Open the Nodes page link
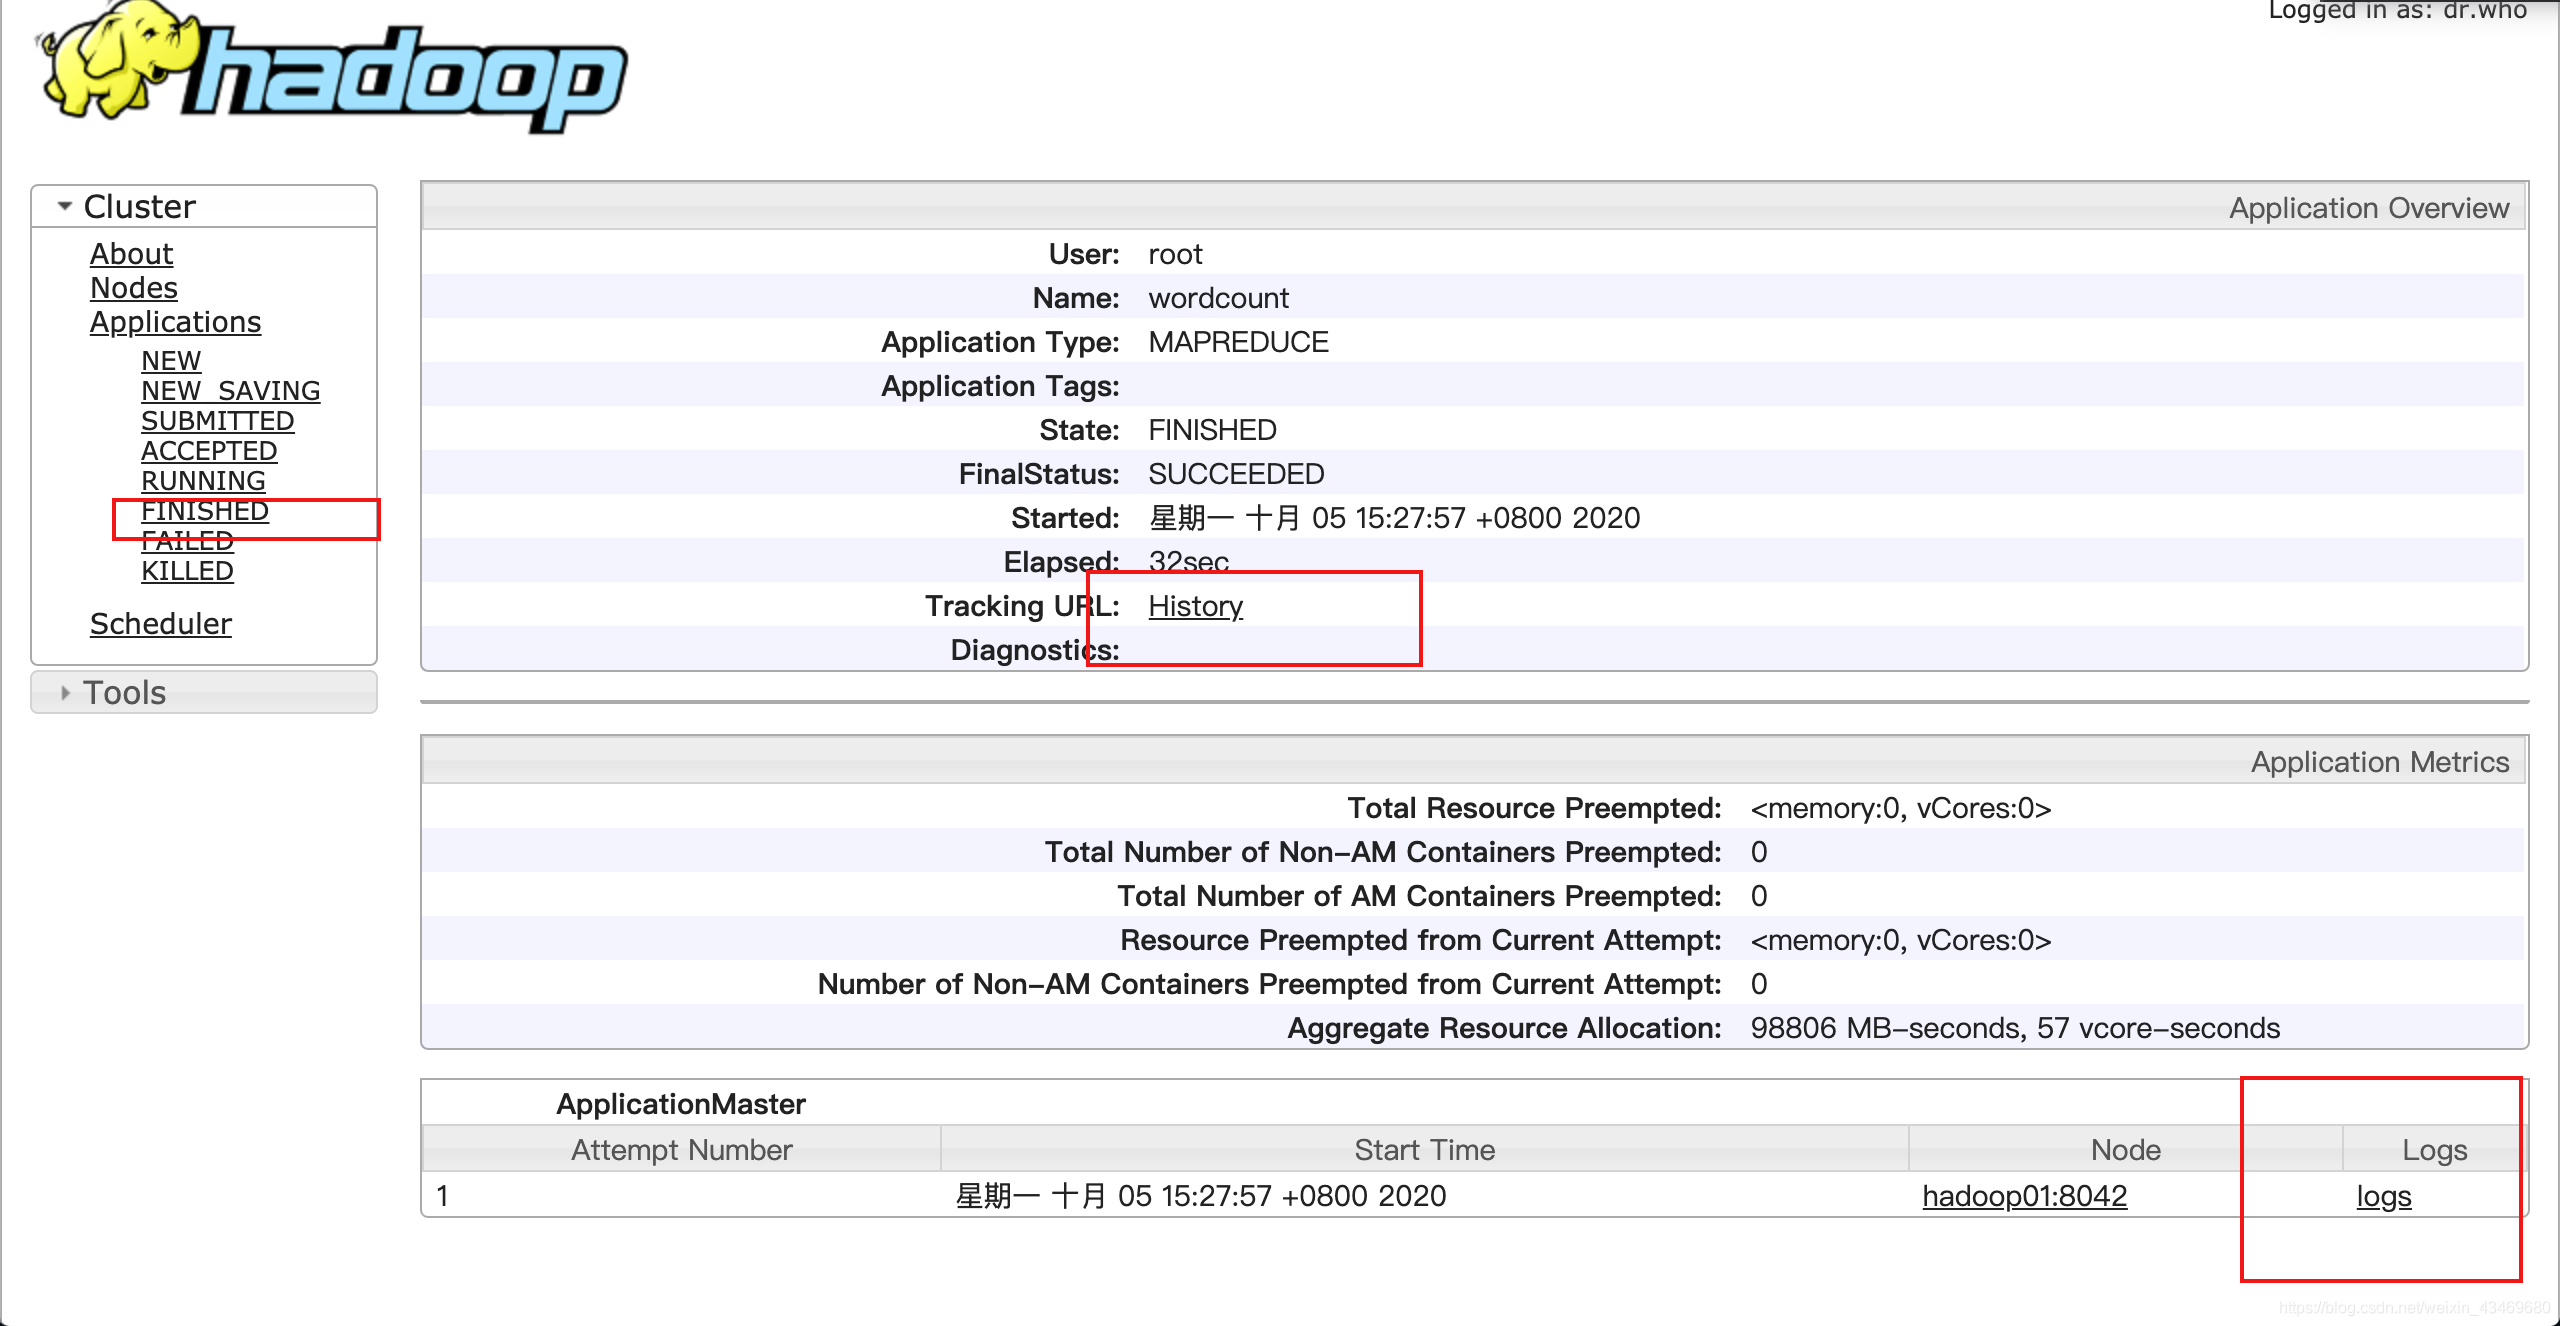2560x1326 pixels. [133, 288]
